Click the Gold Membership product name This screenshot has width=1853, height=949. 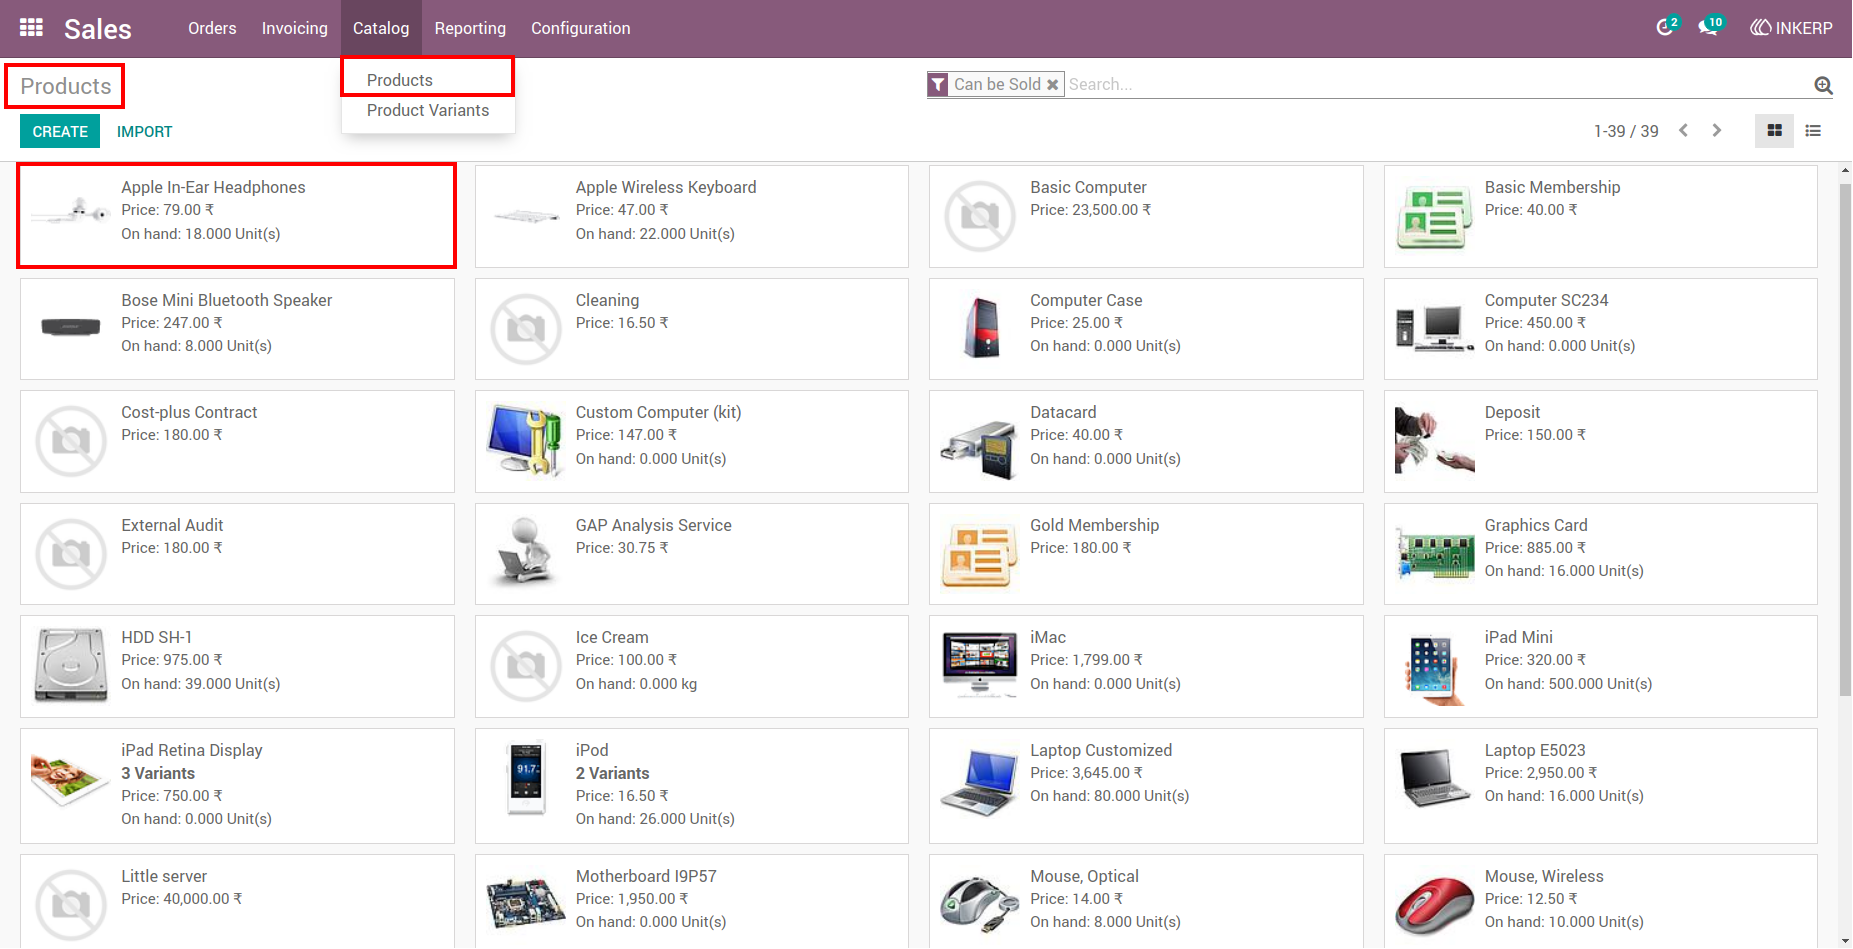(1095, 525)
